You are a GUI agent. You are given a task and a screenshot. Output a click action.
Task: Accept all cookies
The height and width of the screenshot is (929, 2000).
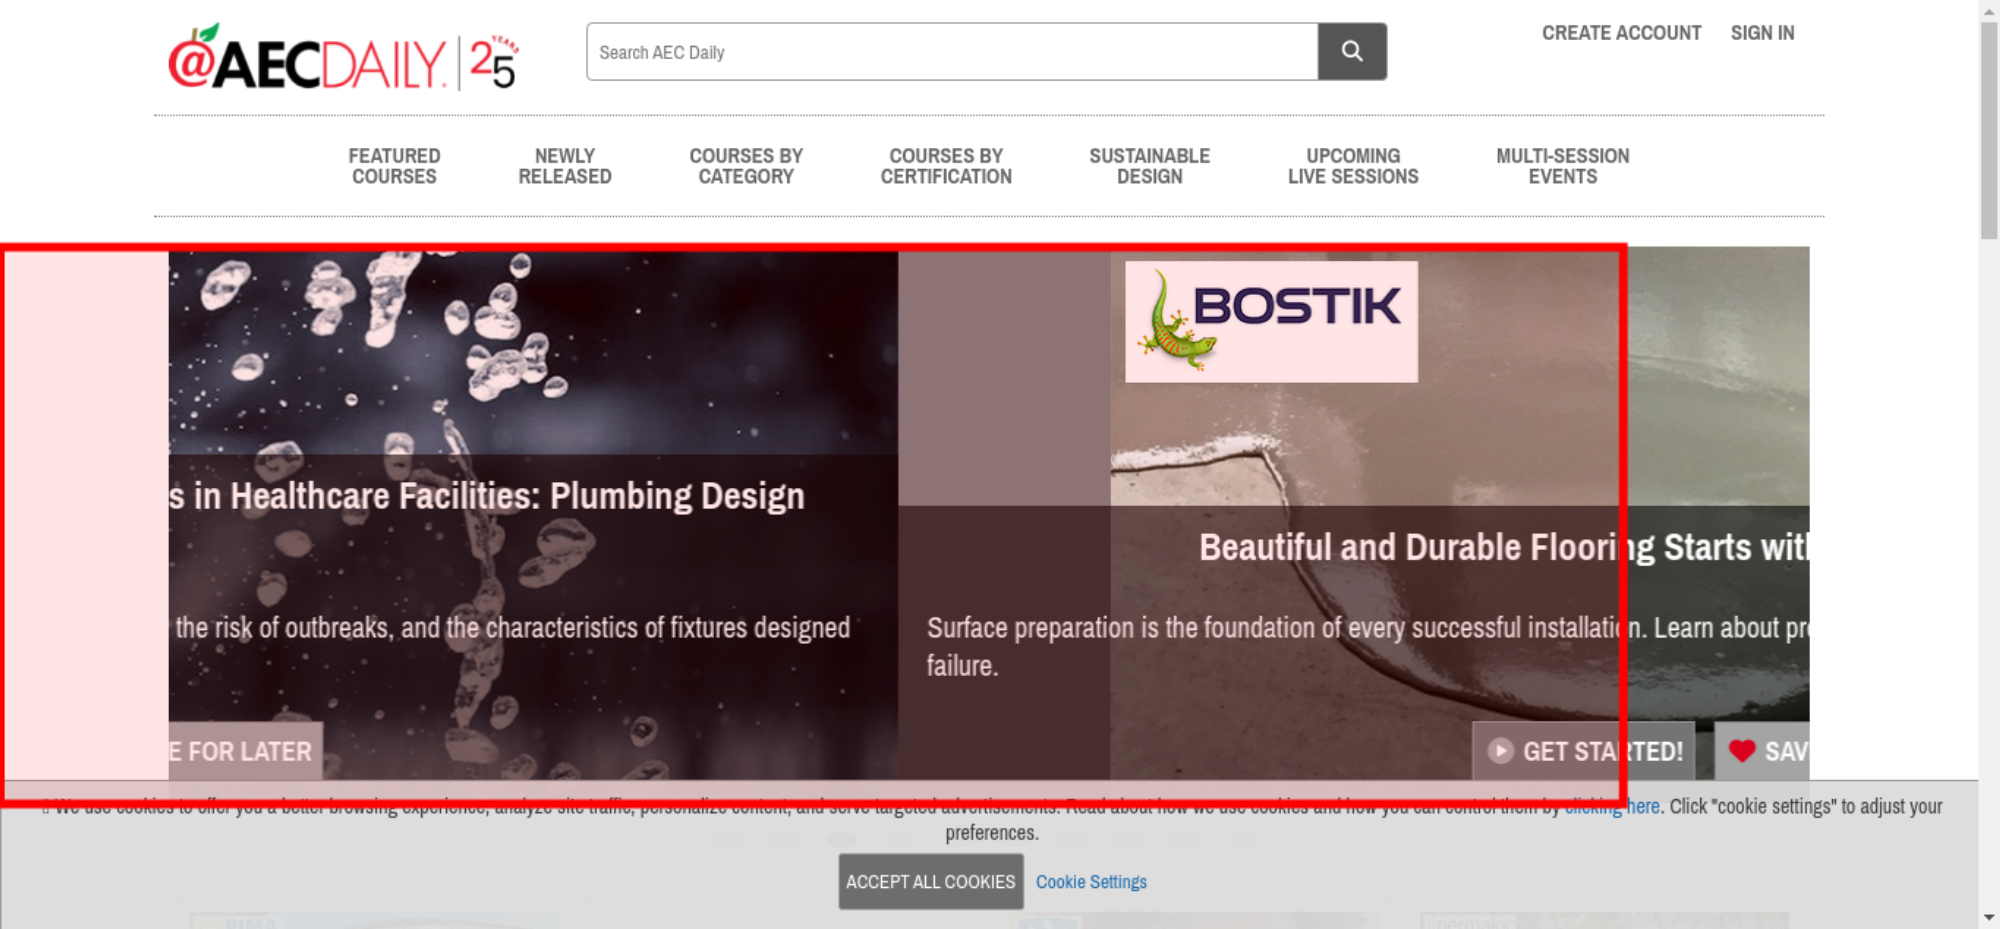930,881
